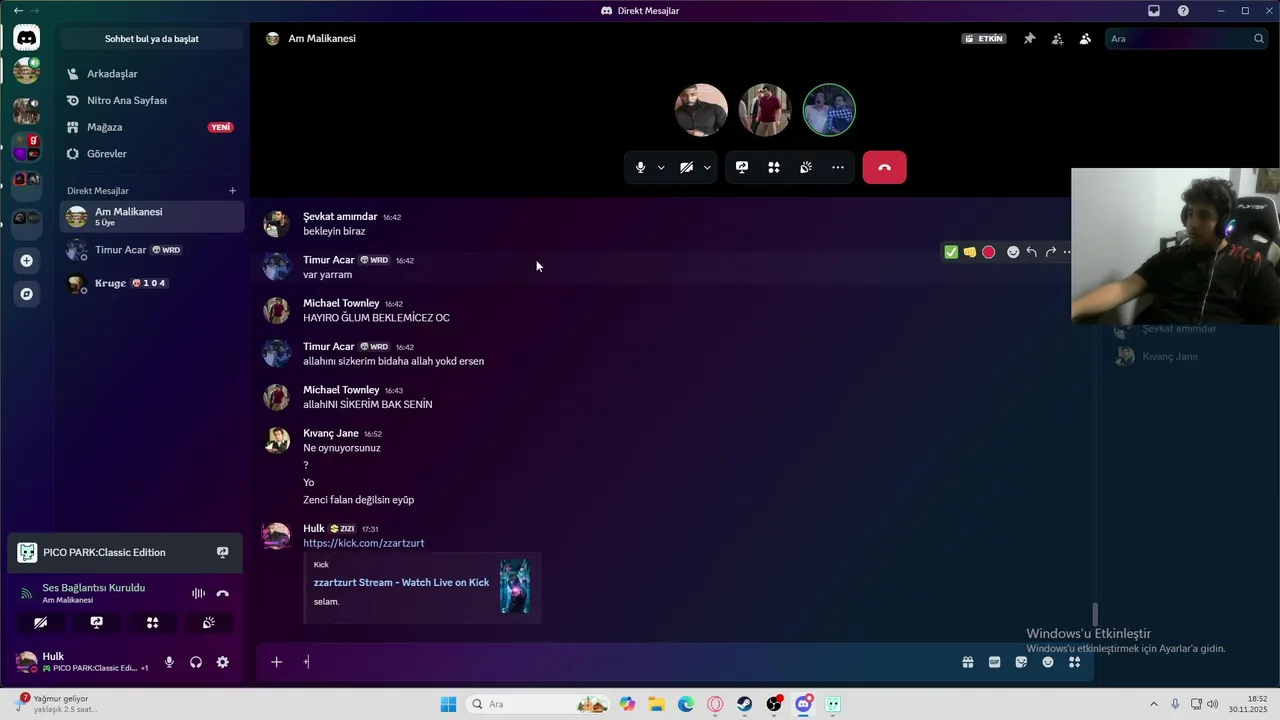Toggle camera in call controls
Image resolution: width=1280 pixels, height=720 pixels.
point(686,168)
